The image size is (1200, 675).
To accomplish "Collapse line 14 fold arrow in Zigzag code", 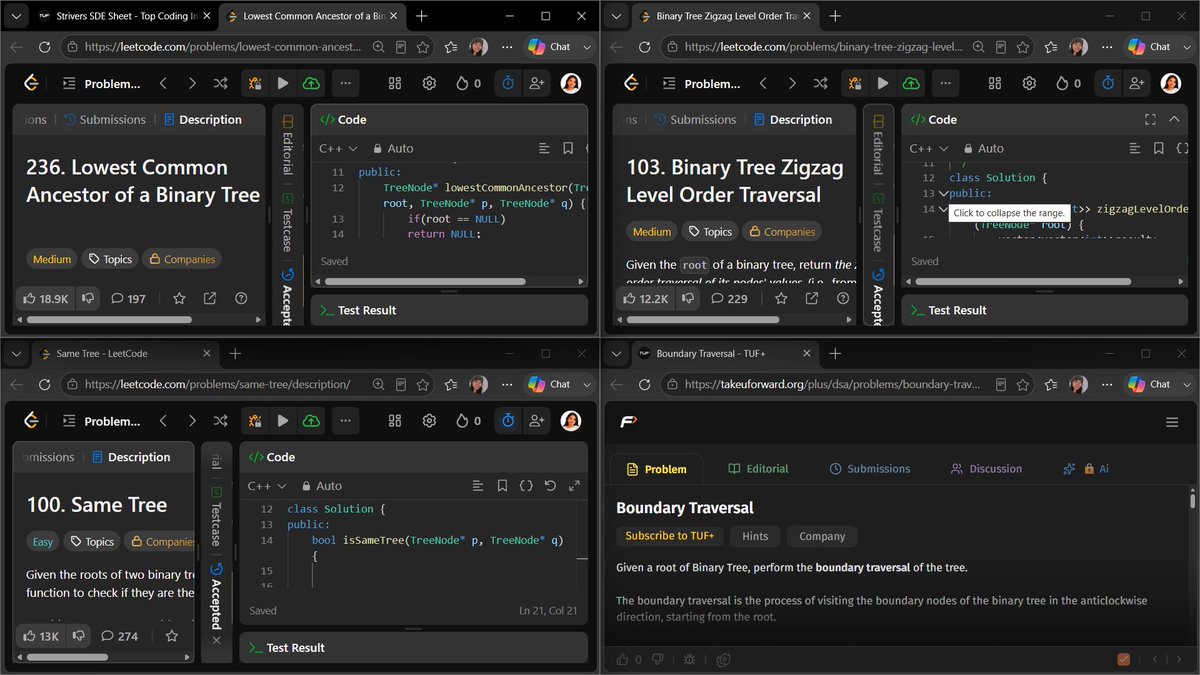I will (x=943, y=209).
